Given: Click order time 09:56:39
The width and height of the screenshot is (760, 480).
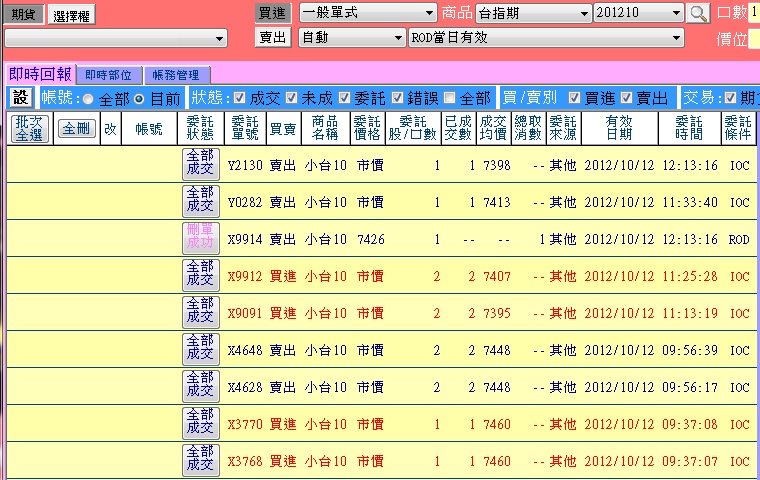Looking at the screenshot, I should tap(690, 350).
